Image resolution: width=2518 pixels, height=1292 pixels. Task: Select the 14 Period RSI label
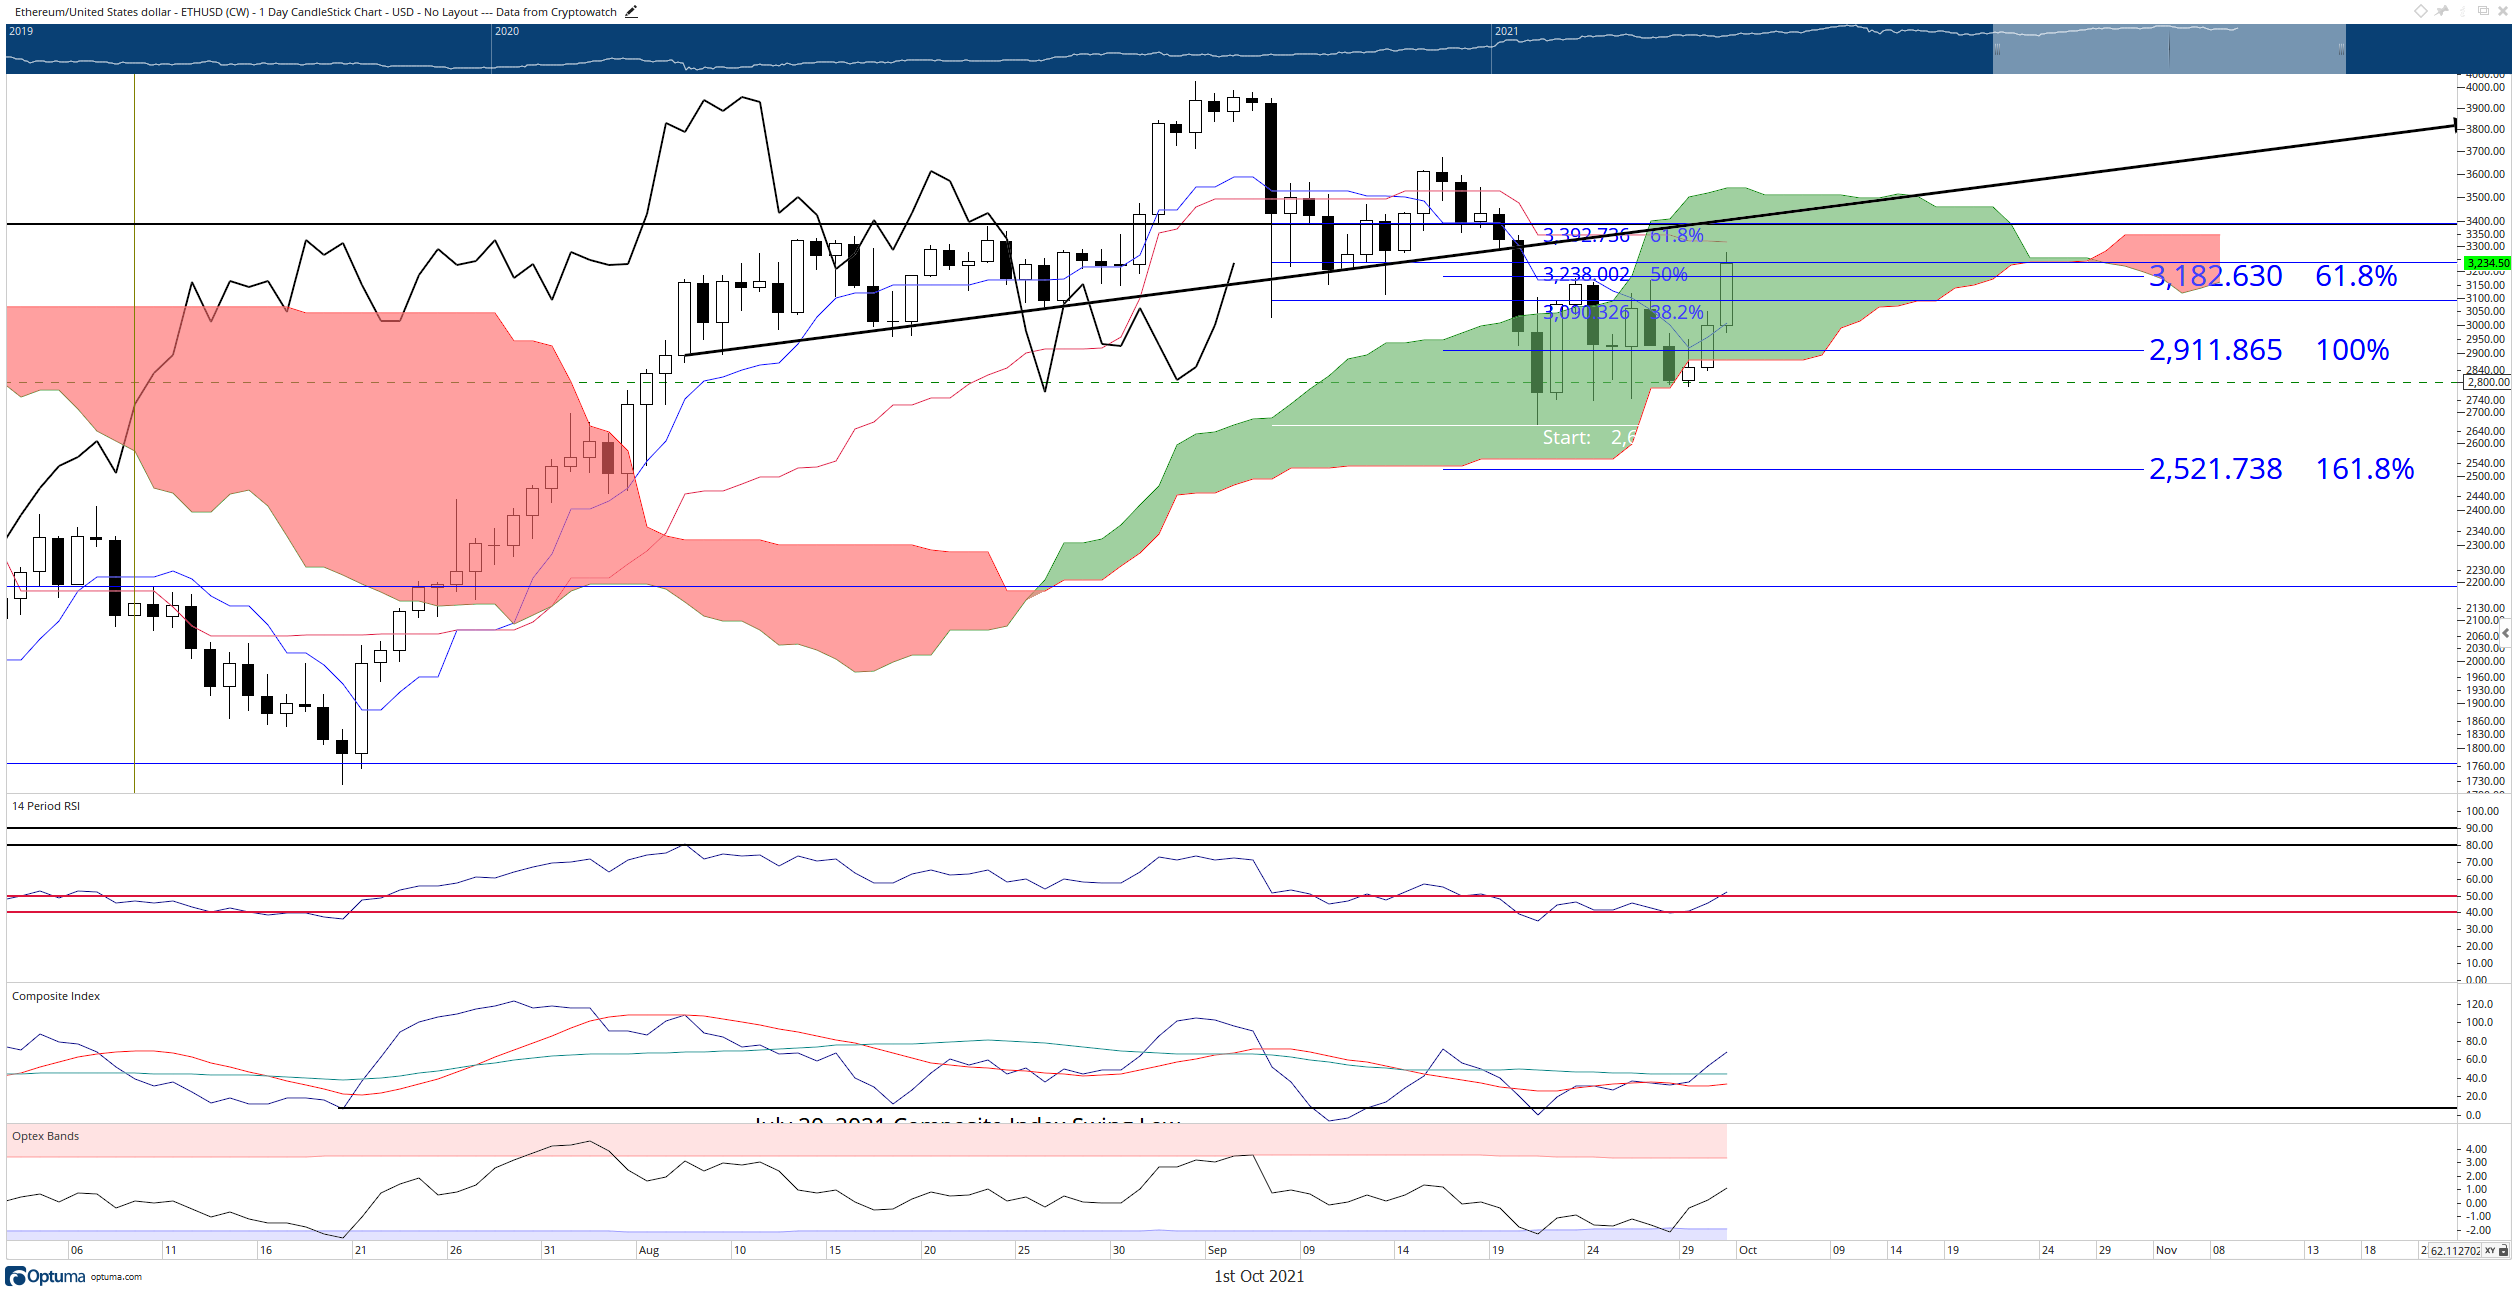point(46,806)
